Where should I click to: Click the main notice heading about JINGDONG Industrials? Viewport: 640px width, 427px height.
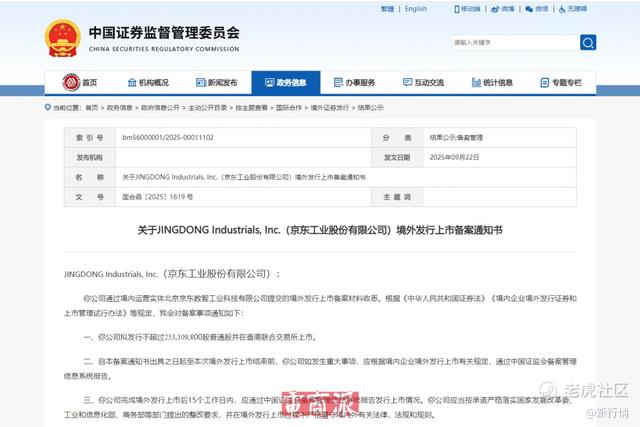click(320, 230)
